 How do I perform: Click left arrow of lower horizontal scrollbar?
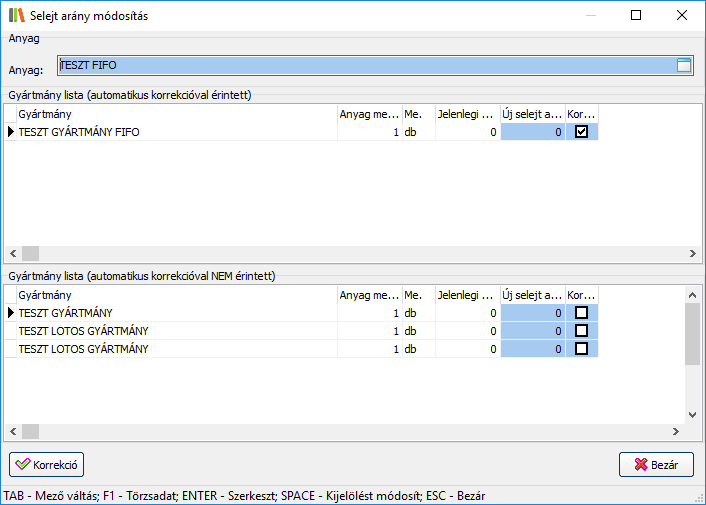(x=13, y=431)
